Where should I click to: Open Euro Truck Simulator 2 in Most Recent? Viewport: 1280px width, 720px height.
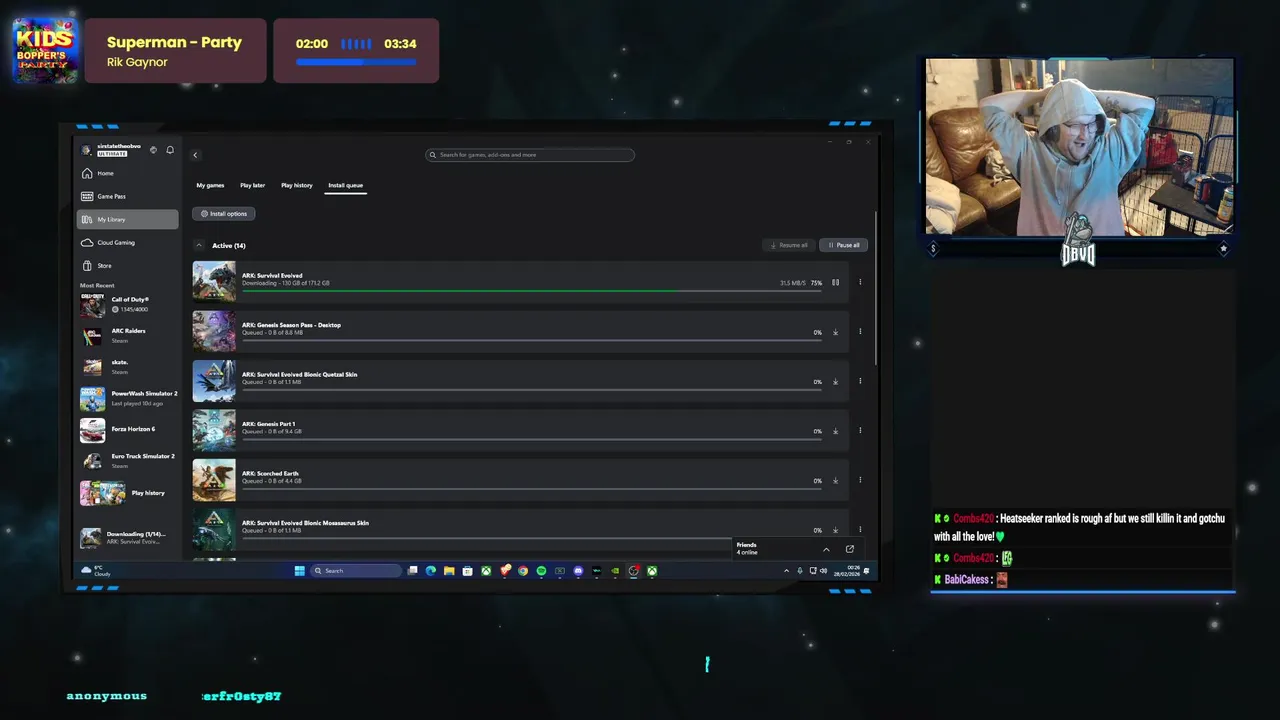click(x=128, y=460)
